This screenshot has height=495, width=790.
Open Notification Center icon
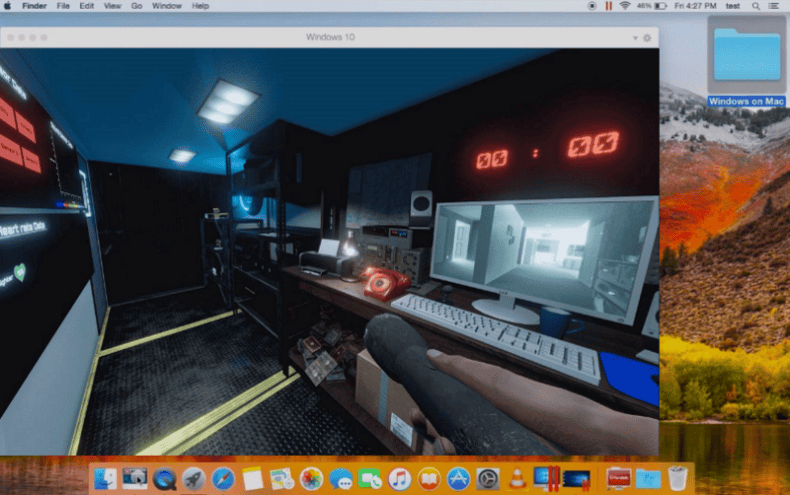774,6
